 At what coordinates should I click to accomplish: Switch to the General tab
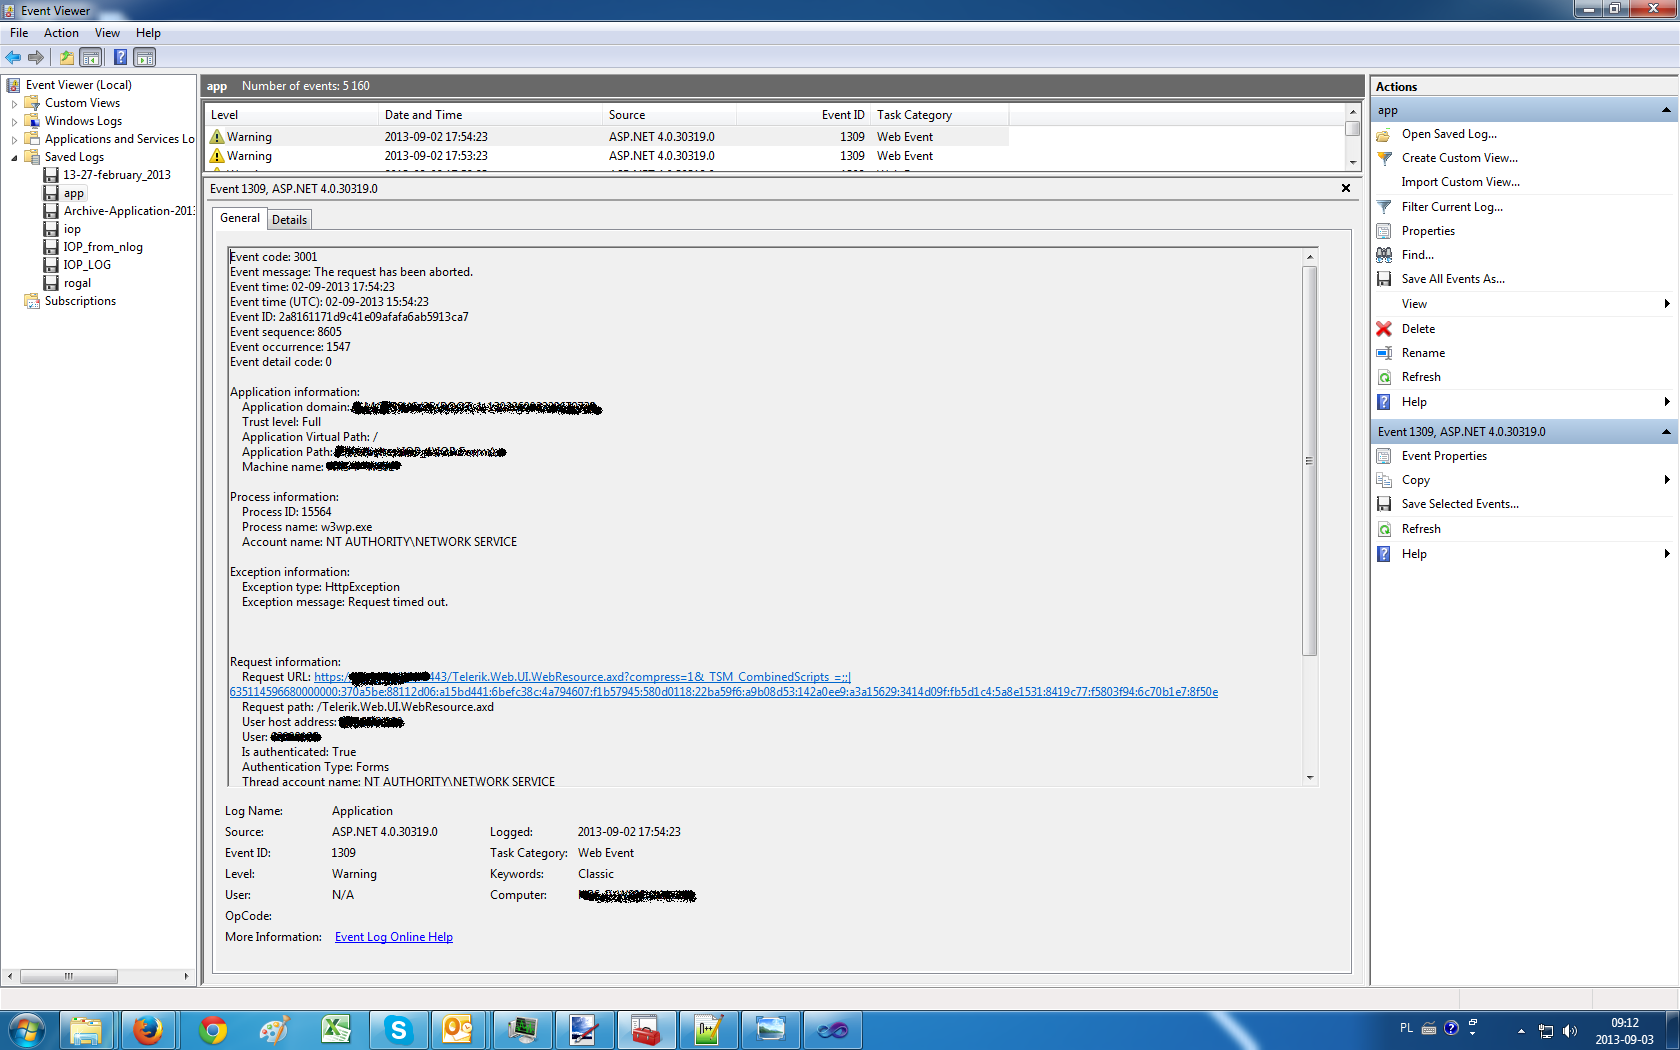[240, 218]
